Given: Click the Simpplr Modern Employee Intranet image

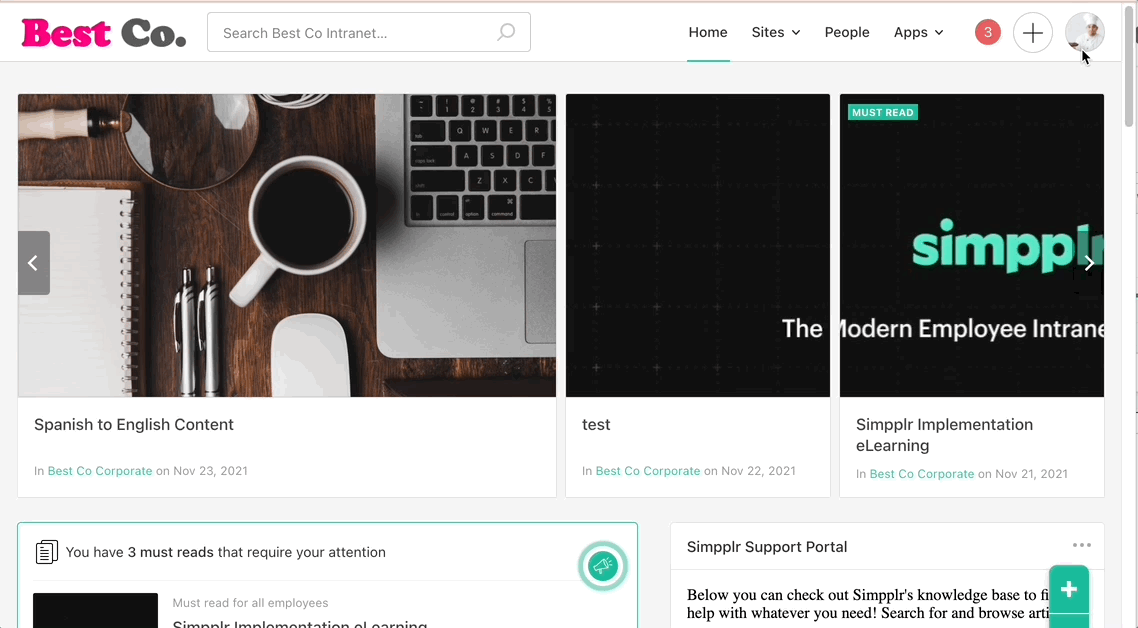Looking at the screenshot, I should [971, 245].
